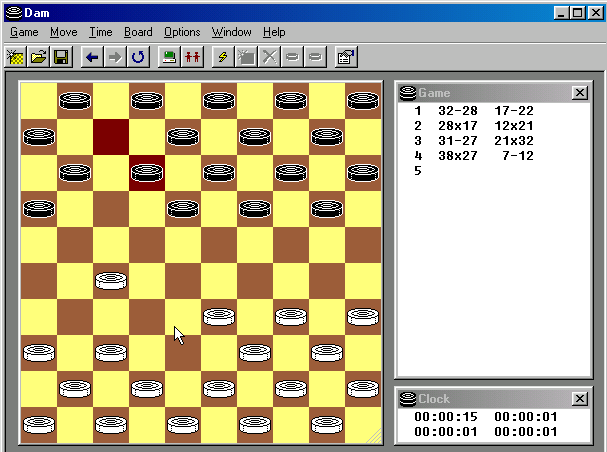Close the Clock panel
This screenshot has height=452, width=607.
pyautogui.click(x=580, y=399)
